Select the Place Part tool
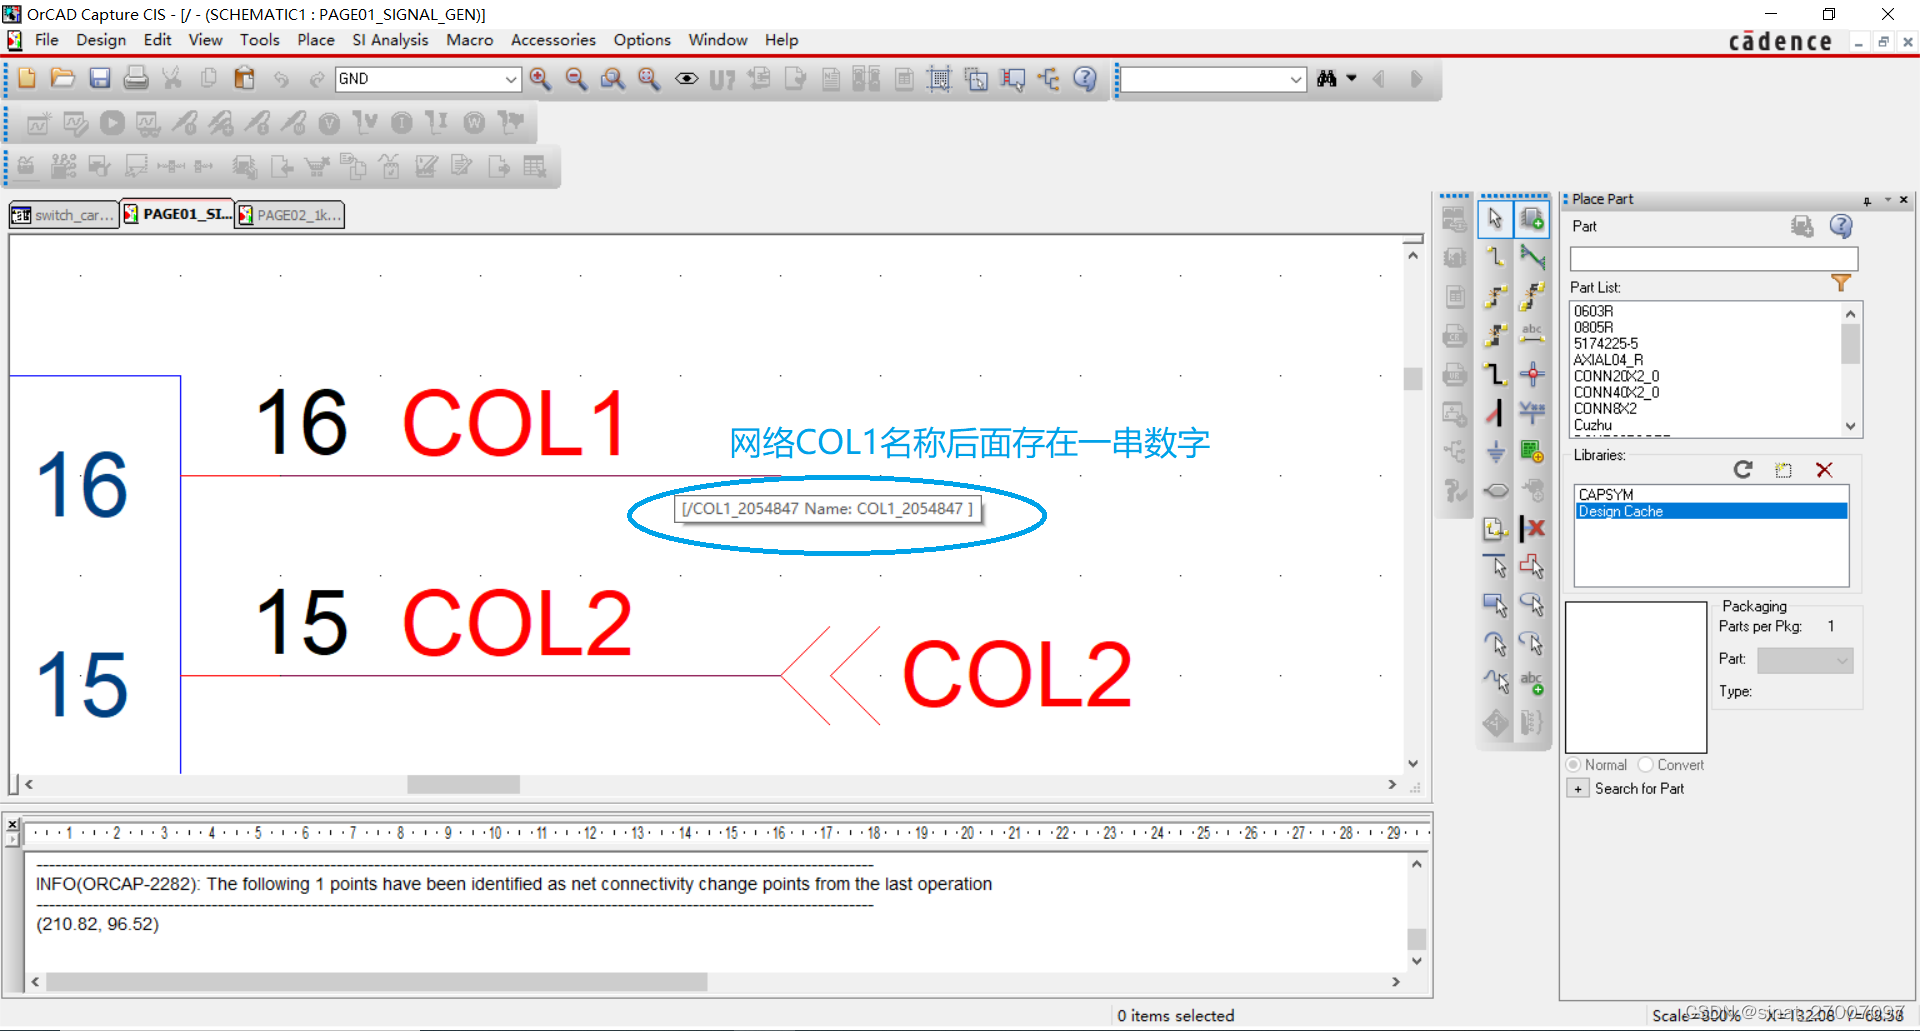The image size is (1920, 1031). 1533,218
